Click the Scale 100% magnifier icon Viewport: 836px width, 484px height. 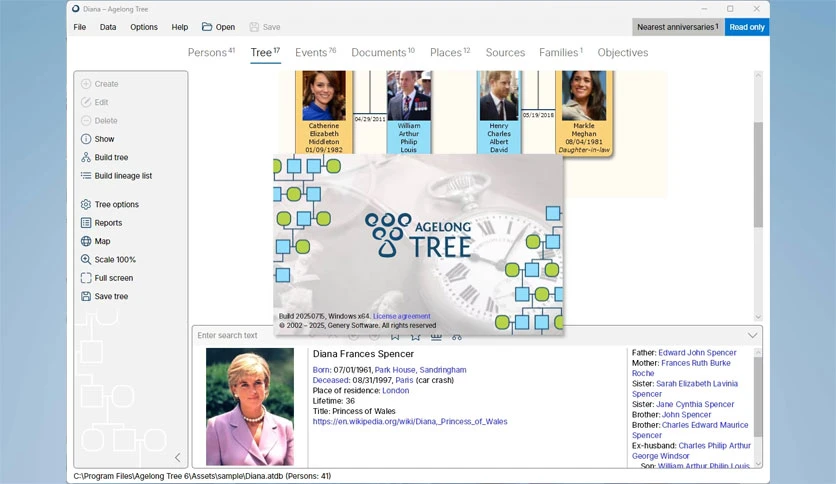[86, 260]
